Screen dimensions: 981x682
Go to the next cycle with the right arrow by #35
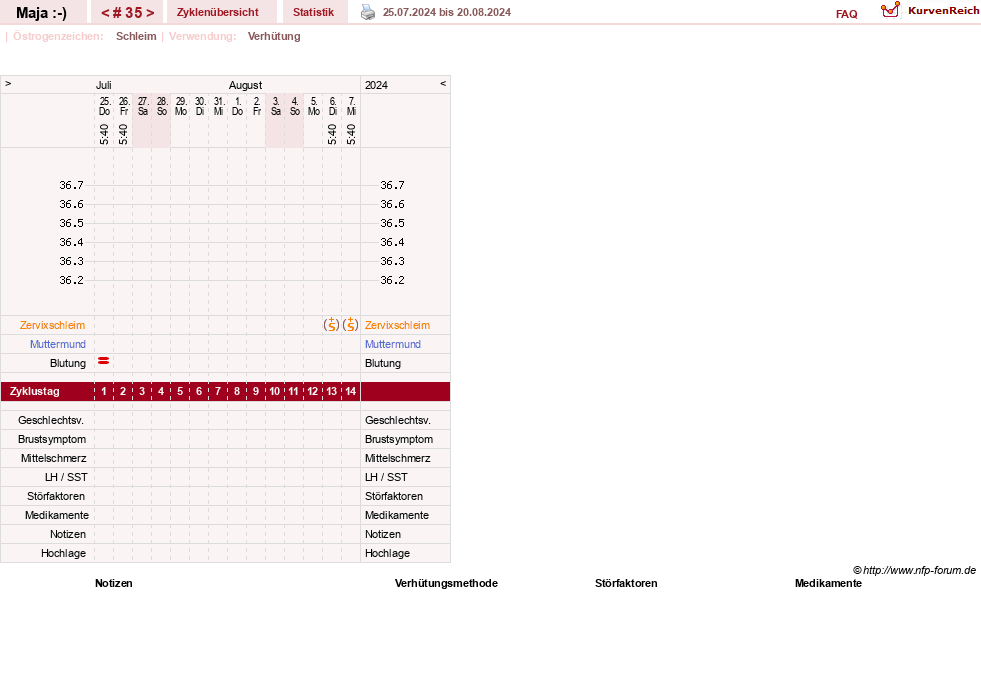[x=150, y=13]
